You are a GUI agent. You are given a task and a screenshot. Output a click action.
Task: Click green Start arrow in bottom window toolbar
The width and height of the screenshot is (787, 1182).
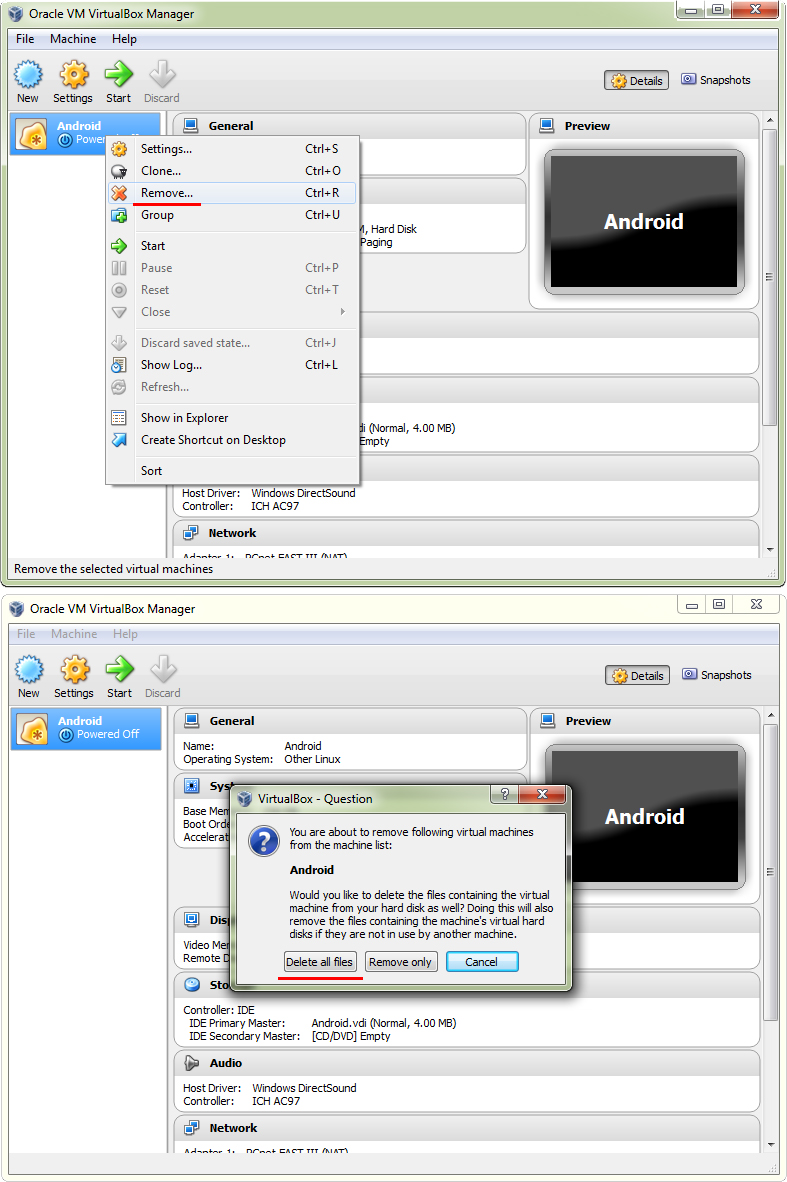click(119, 669)
